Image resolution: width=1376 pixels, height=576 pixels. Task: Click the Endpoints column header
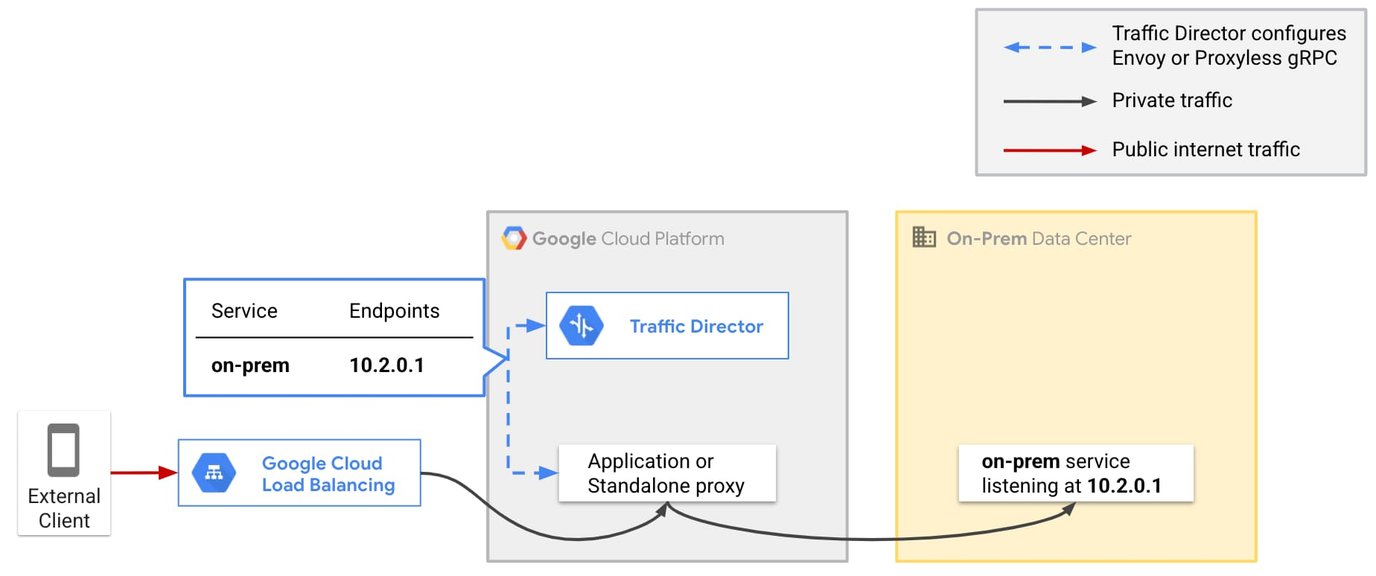coord(394,311)
